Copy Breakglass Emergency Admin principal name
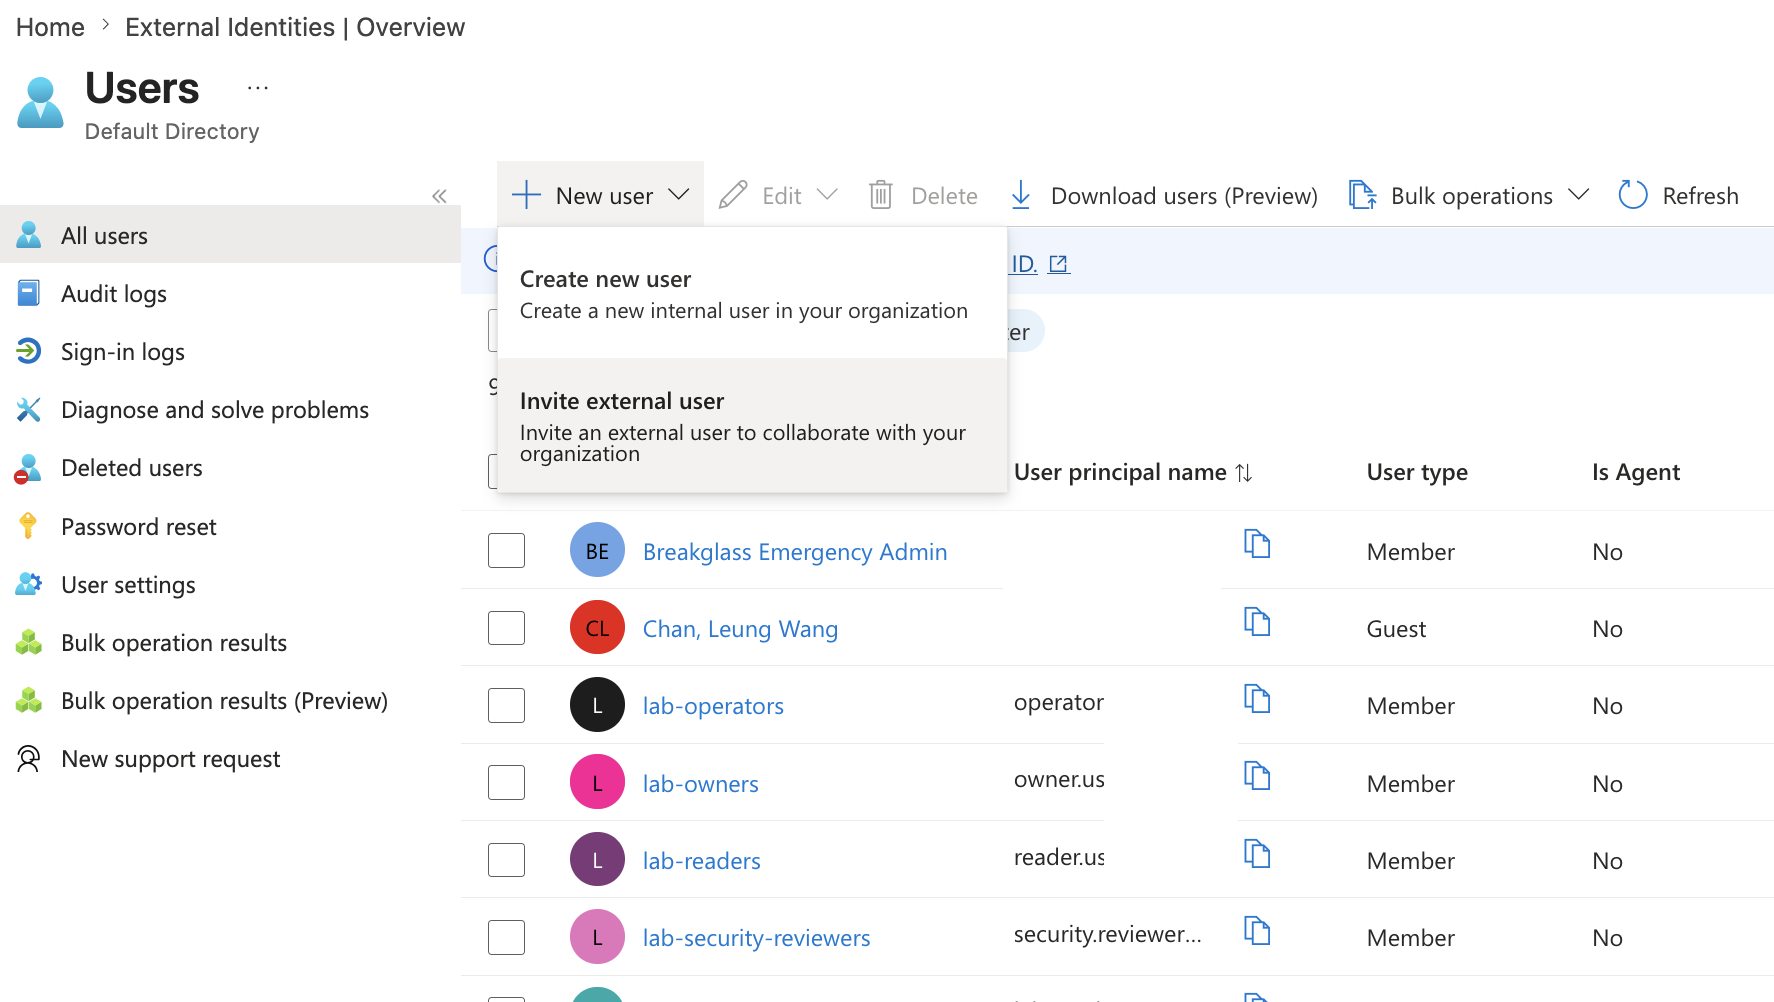 [x=1257, y=544]
